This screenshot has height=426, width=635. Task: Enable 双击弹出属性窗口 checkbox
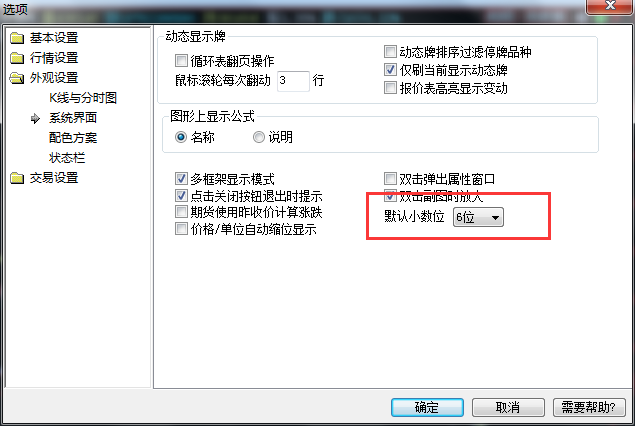click(390, 178)
